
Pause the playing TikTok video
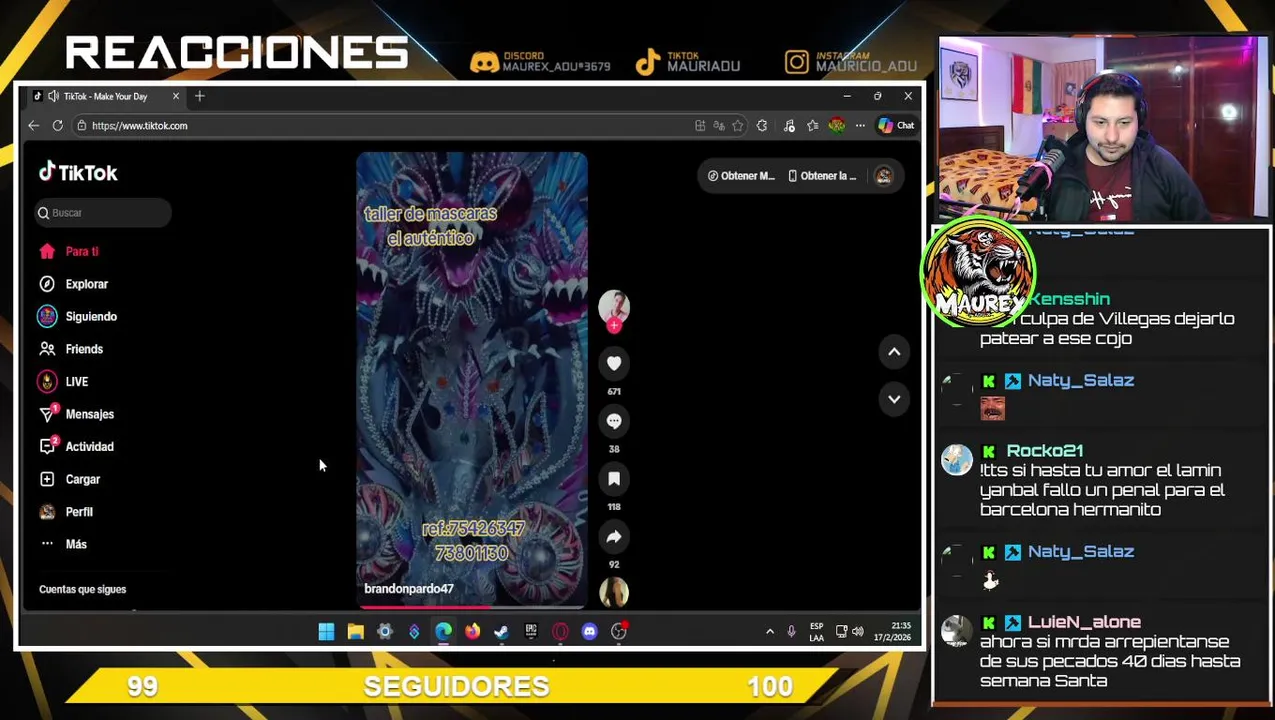472,380
